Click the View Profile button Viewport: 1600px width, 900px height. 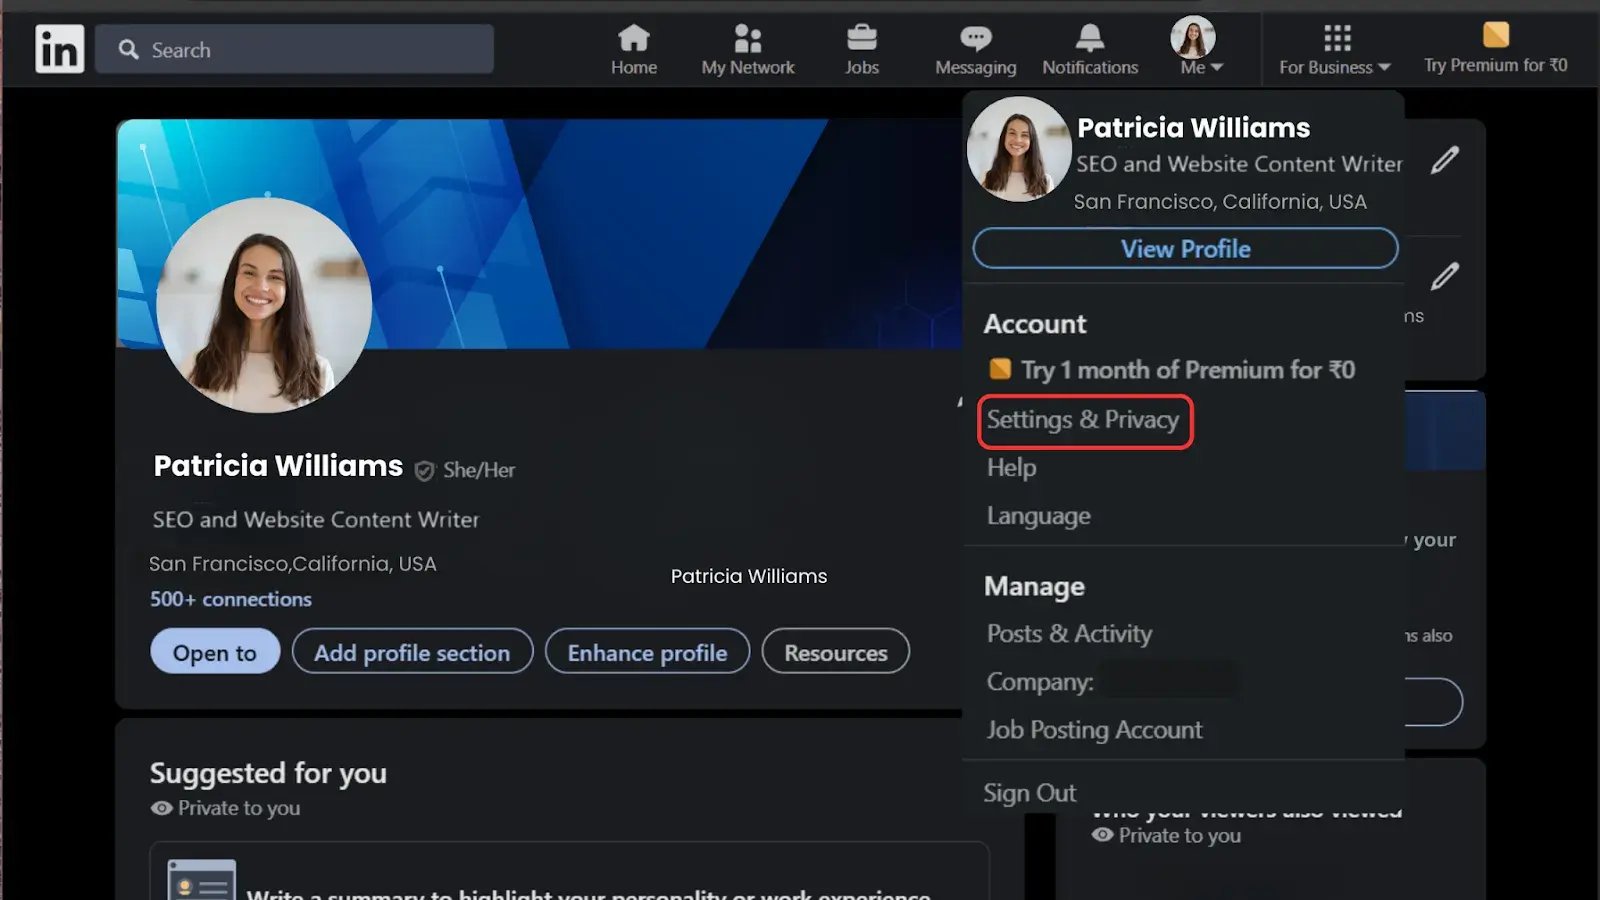click(x=1185, y=249)
